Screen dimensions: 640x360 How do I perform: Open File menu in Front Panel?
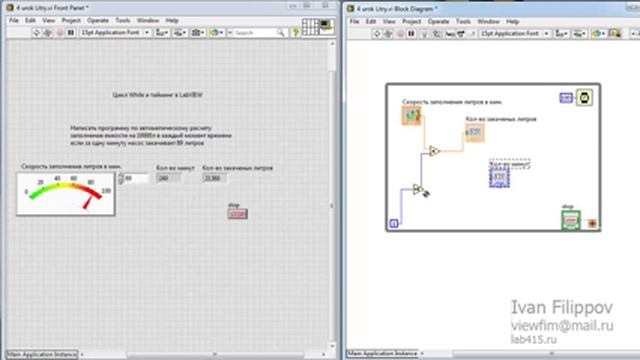[x=14, y=20]
